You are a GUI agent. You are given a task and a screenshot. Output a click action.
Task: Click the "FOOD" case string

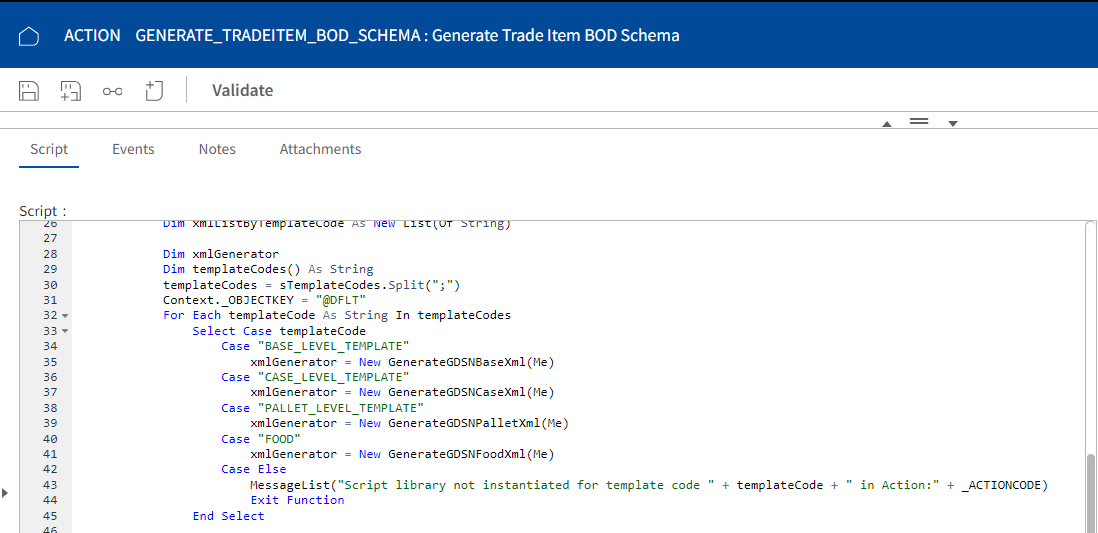[x=279, y=438]
